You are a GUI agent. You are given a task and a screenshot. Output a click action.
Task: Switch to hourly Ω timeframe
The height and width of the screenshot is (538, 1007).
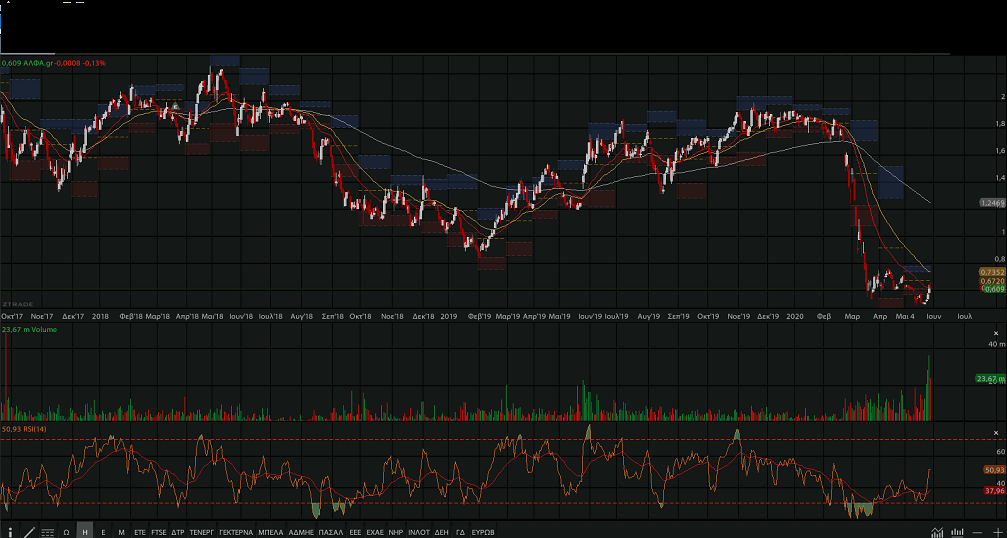(x=66, y=531)
